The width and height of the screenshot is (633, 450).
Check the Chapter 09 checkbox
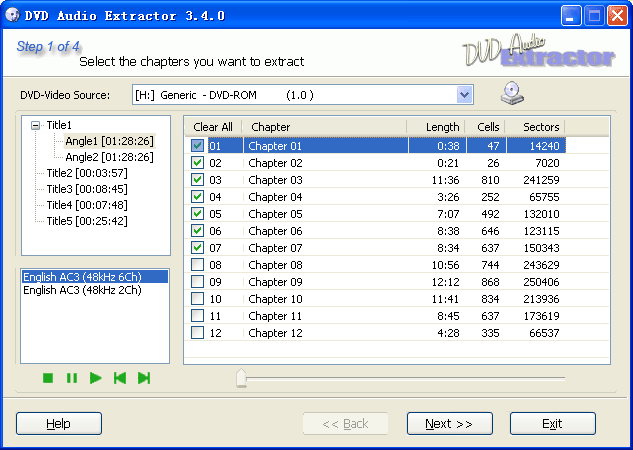(x=197, y=282)
